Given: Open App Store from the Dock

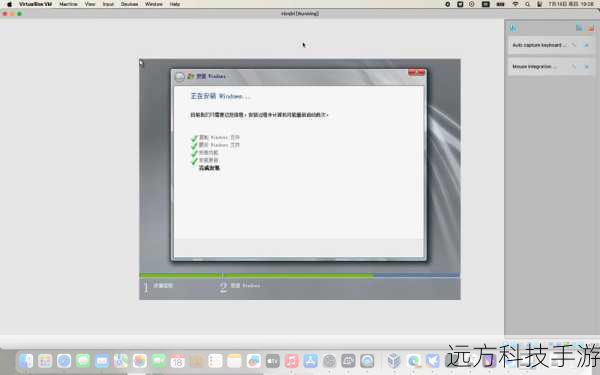Looking at the screenshot, I should pyautogui.click(x=310, y=361).
